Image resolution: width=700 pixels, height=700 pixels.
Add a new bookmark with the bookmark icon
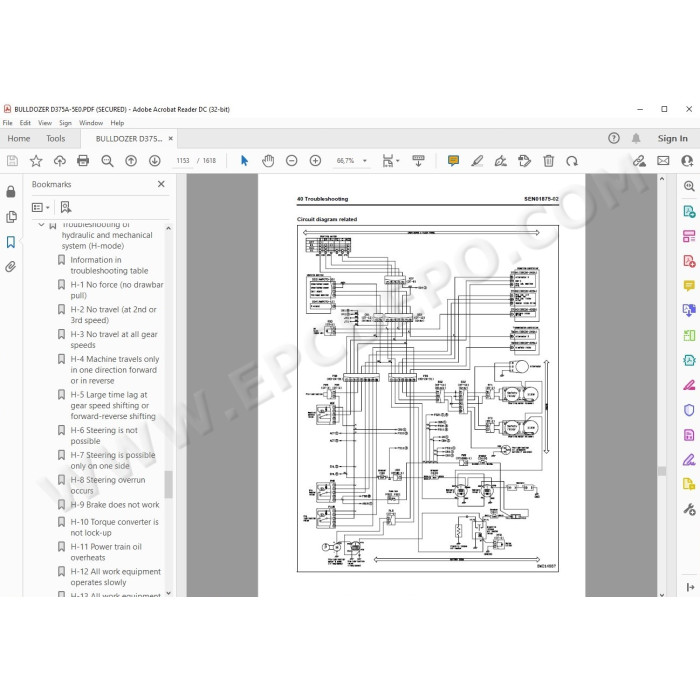[x=66, y=207]
